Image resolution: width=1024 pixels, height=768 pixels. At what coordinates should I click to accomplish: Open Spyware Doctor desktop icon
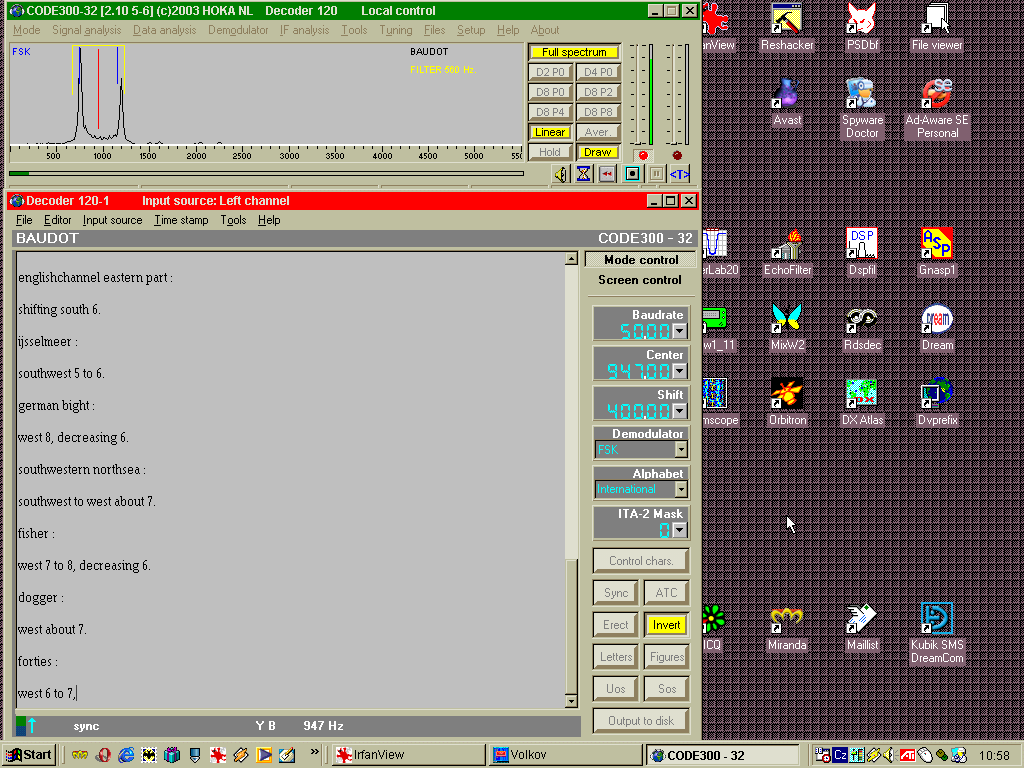pyautogui.click(x=862, y=108)
